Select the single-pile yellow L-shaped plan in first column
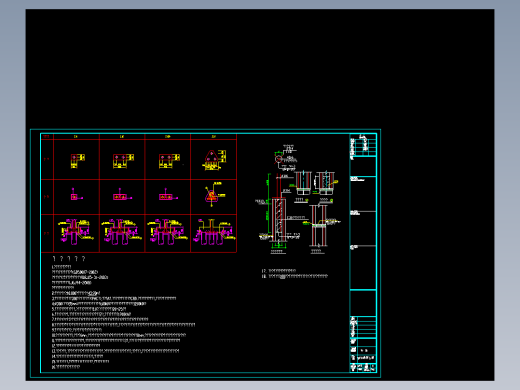Viewport: 520px width, 390px height. point(77,160)
